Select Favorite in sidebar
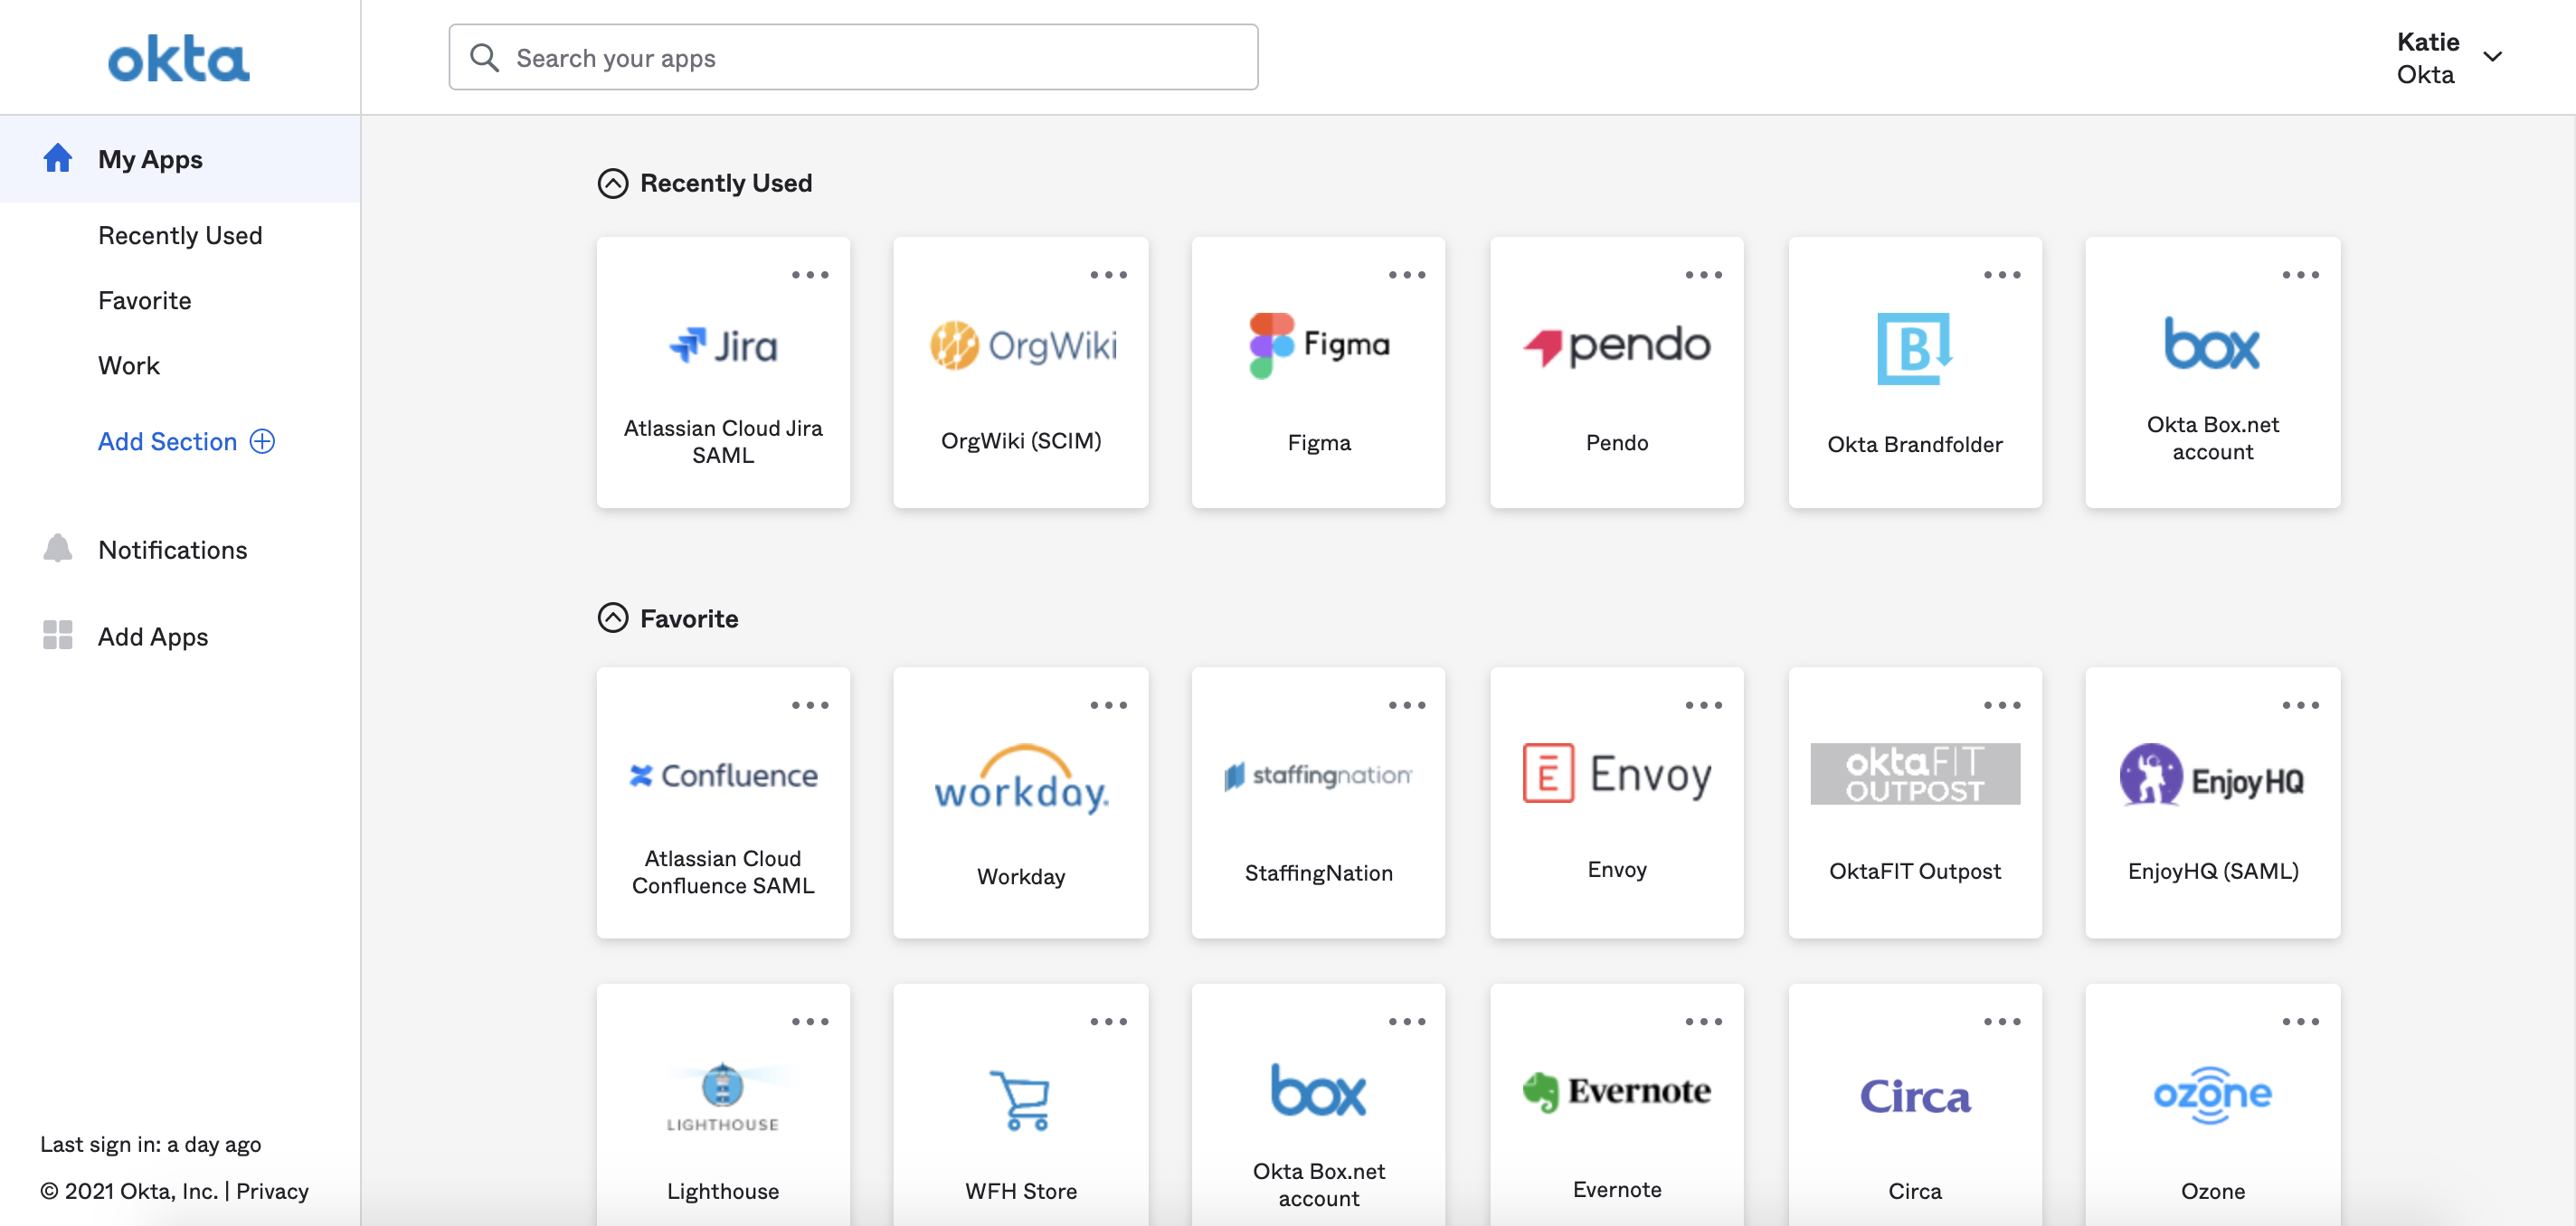The image size is (2576, 1226). [x=143, y=300]
